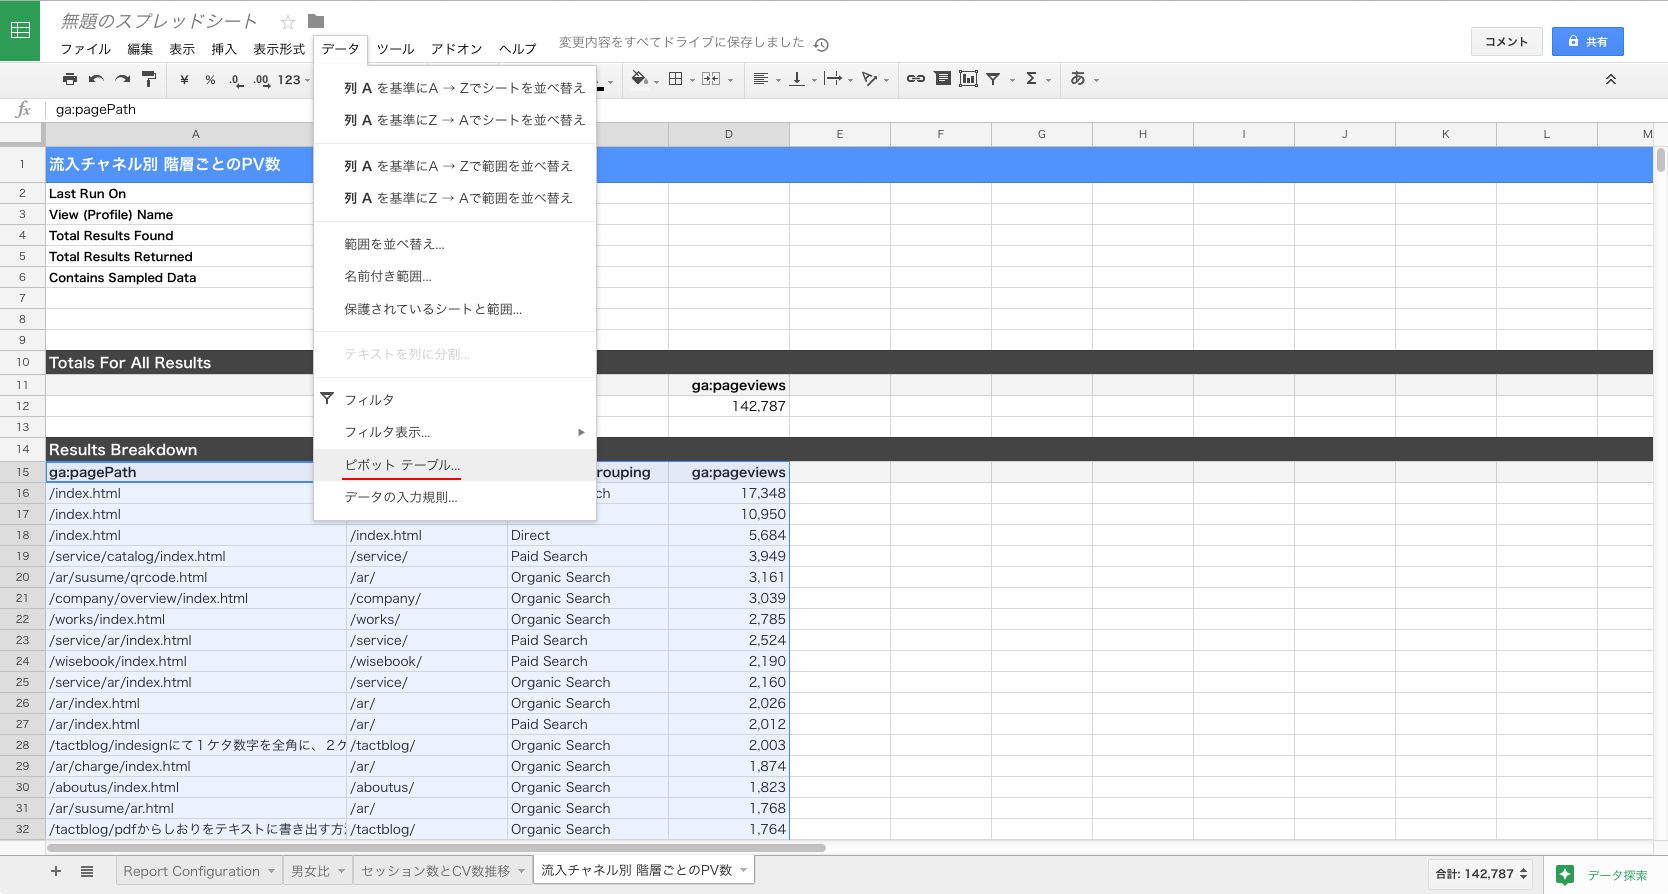
Task: Increase decimal places
Action: click(x=261, y=79)
